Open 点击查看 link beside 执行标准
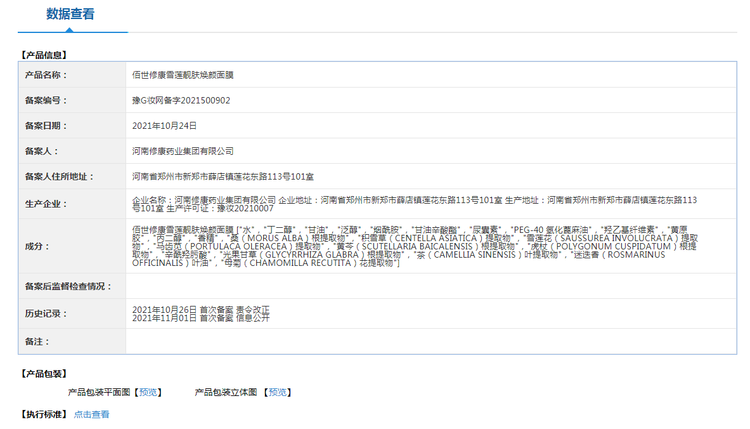Image resolution: width=750 pixels, height=429 pixels. point(91,414)
